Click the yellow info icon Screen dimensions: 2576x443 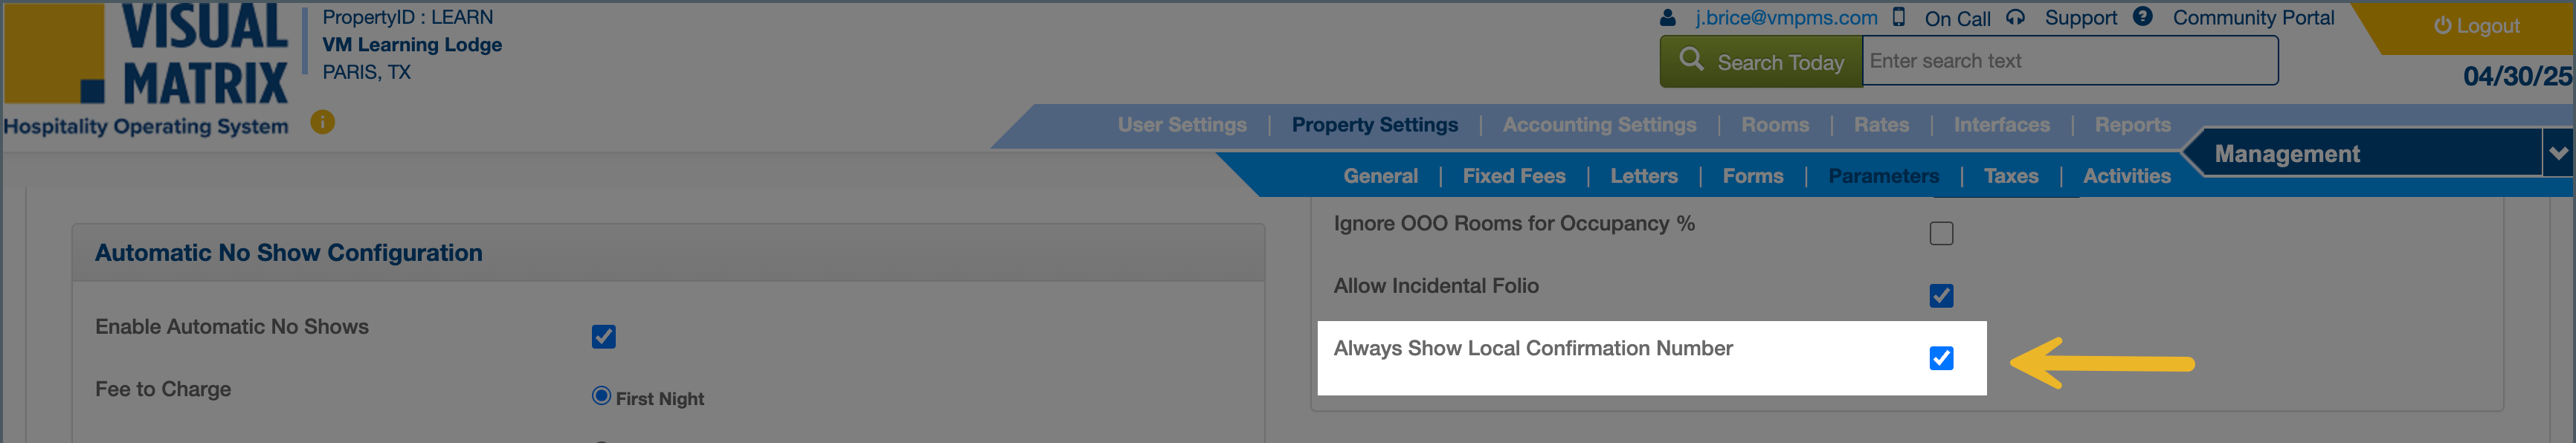[322, 122]
